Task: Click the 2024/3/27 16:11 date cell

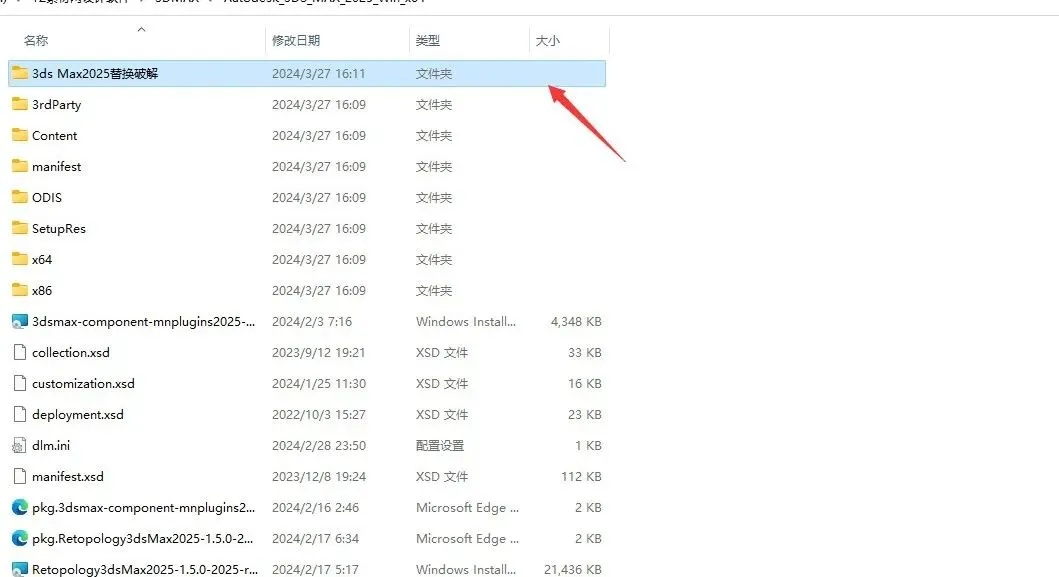Action: 319,74
